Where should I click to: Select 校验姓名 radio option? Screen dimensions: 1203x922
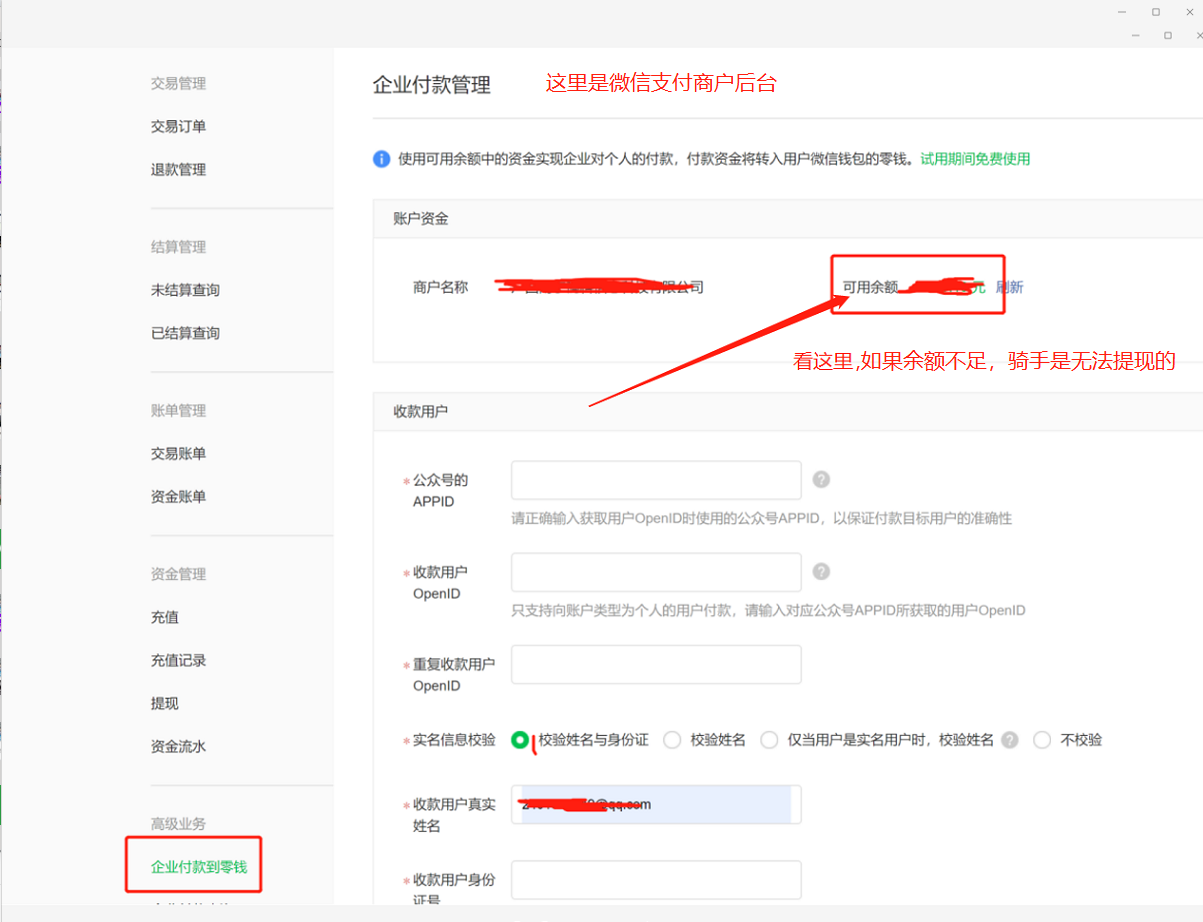click(x=672, y=740)
